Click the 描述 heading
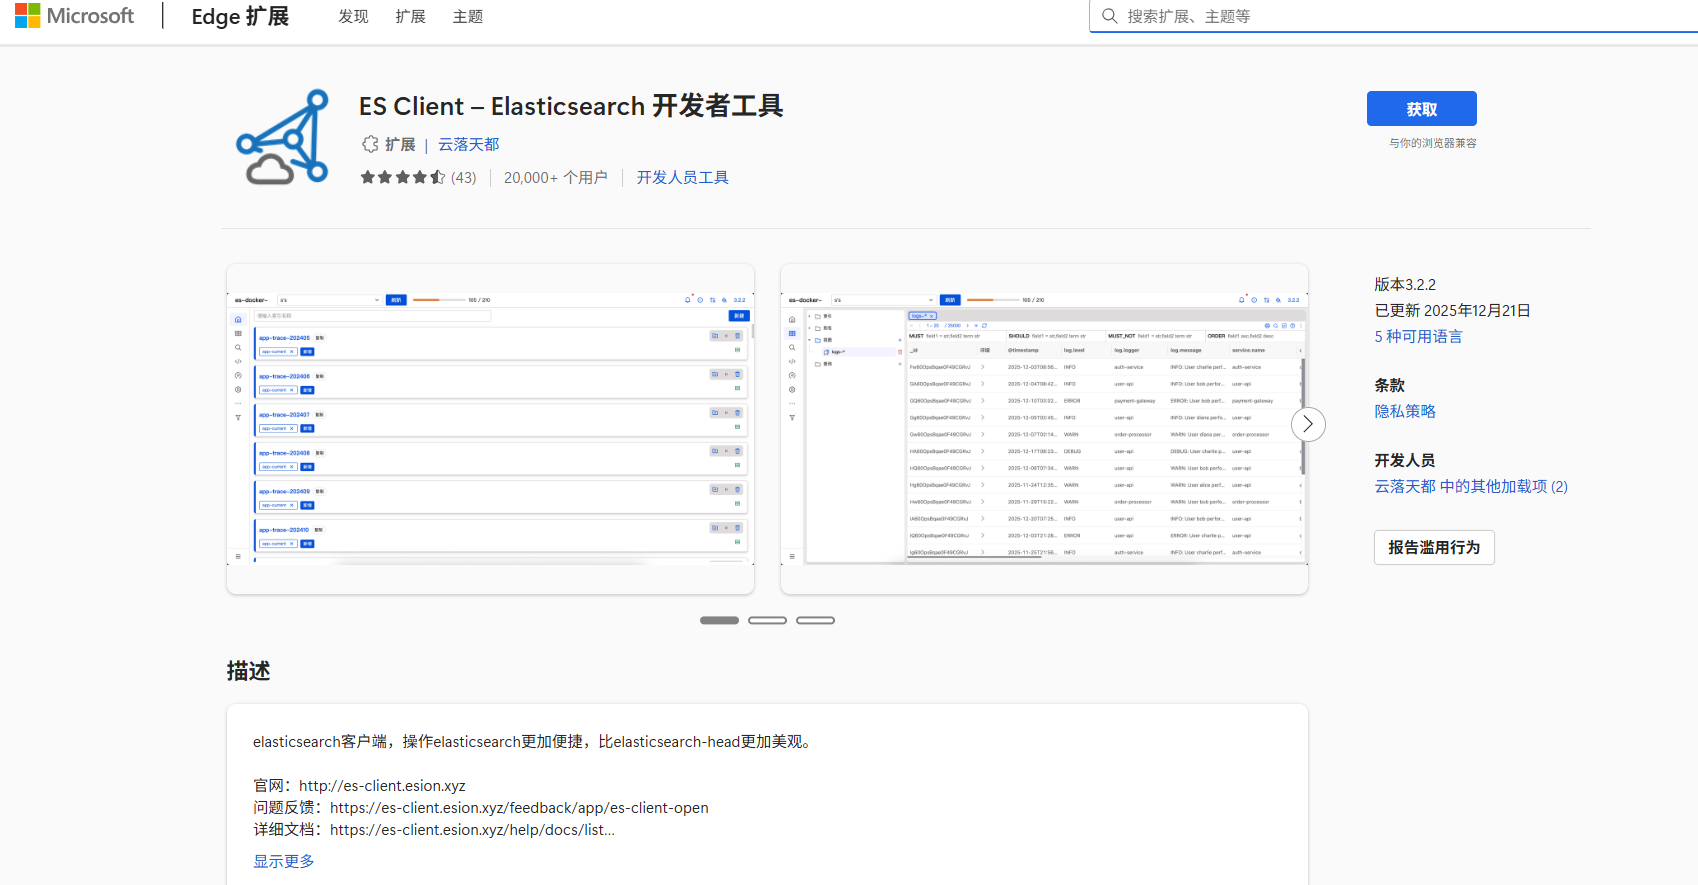The height and width of the screenshot is (885, 1698). coord(248,671)
